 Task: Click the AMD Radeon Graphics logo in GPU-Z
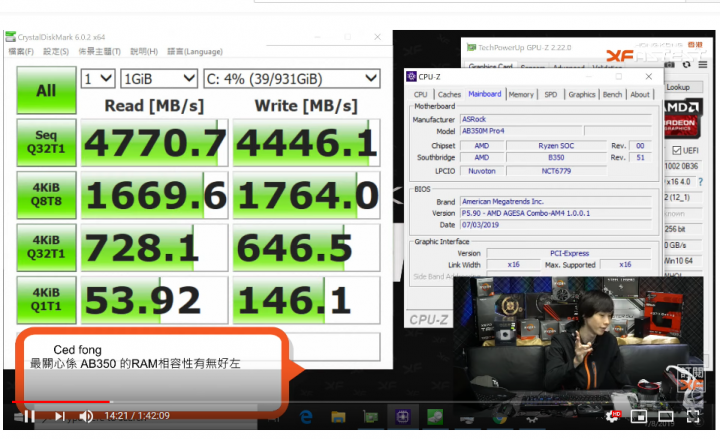(681, 119)
